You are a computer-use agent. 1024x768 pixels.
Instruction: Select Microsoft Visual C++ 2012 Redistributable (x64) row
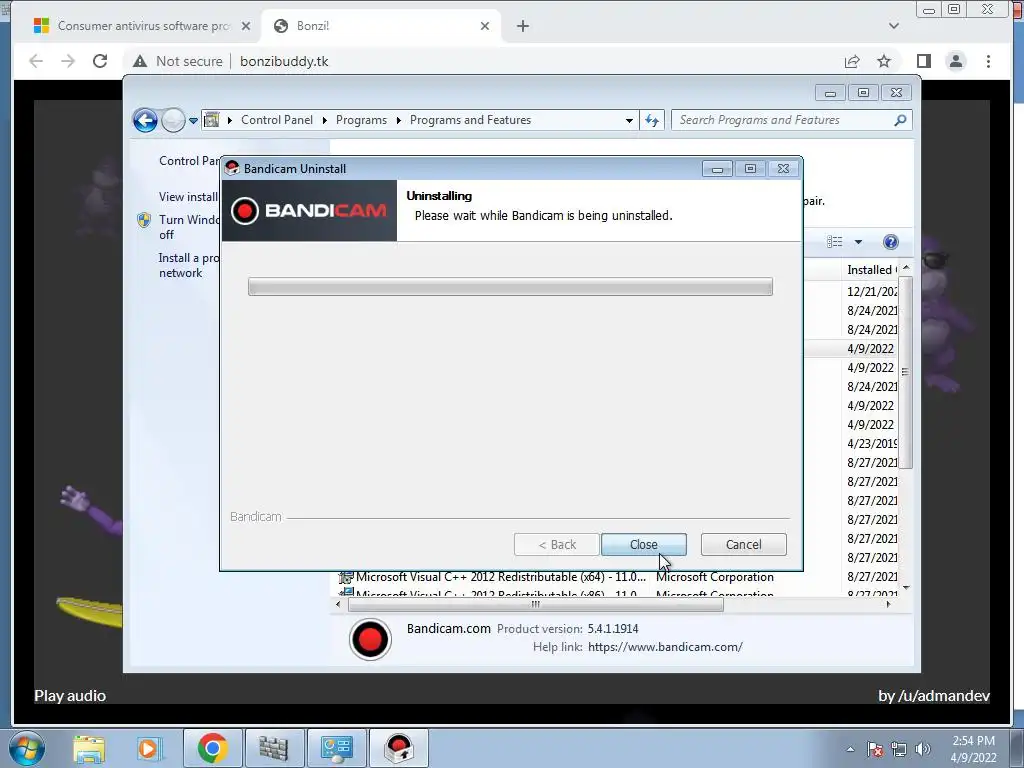614,577
